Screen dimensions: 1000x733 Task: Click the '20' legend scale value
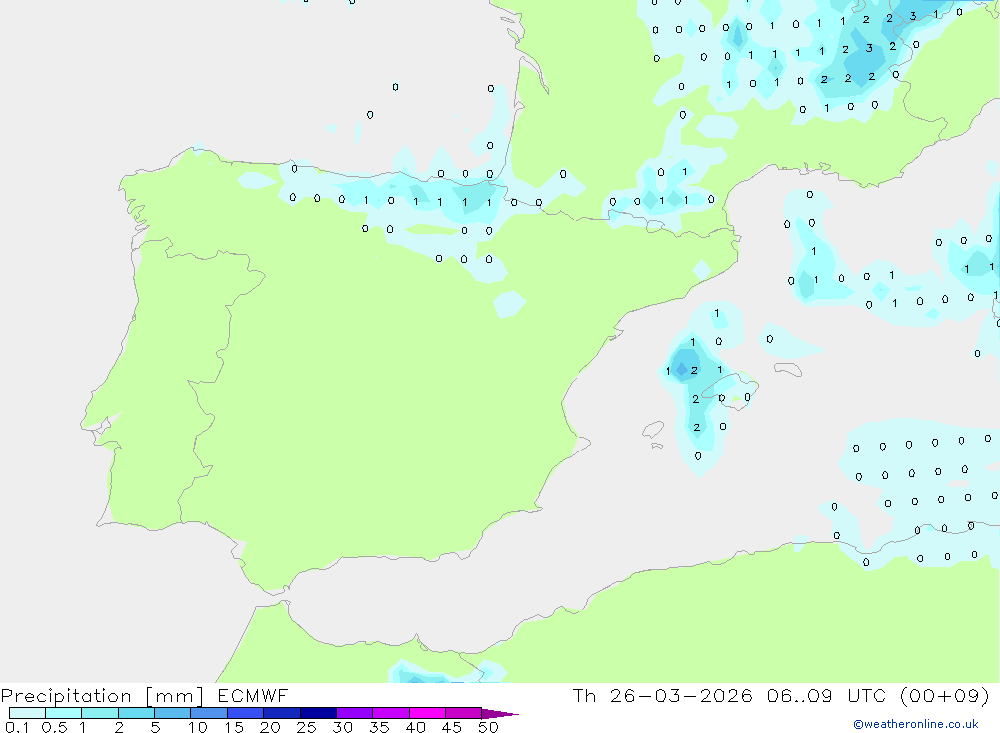[270, 727]
